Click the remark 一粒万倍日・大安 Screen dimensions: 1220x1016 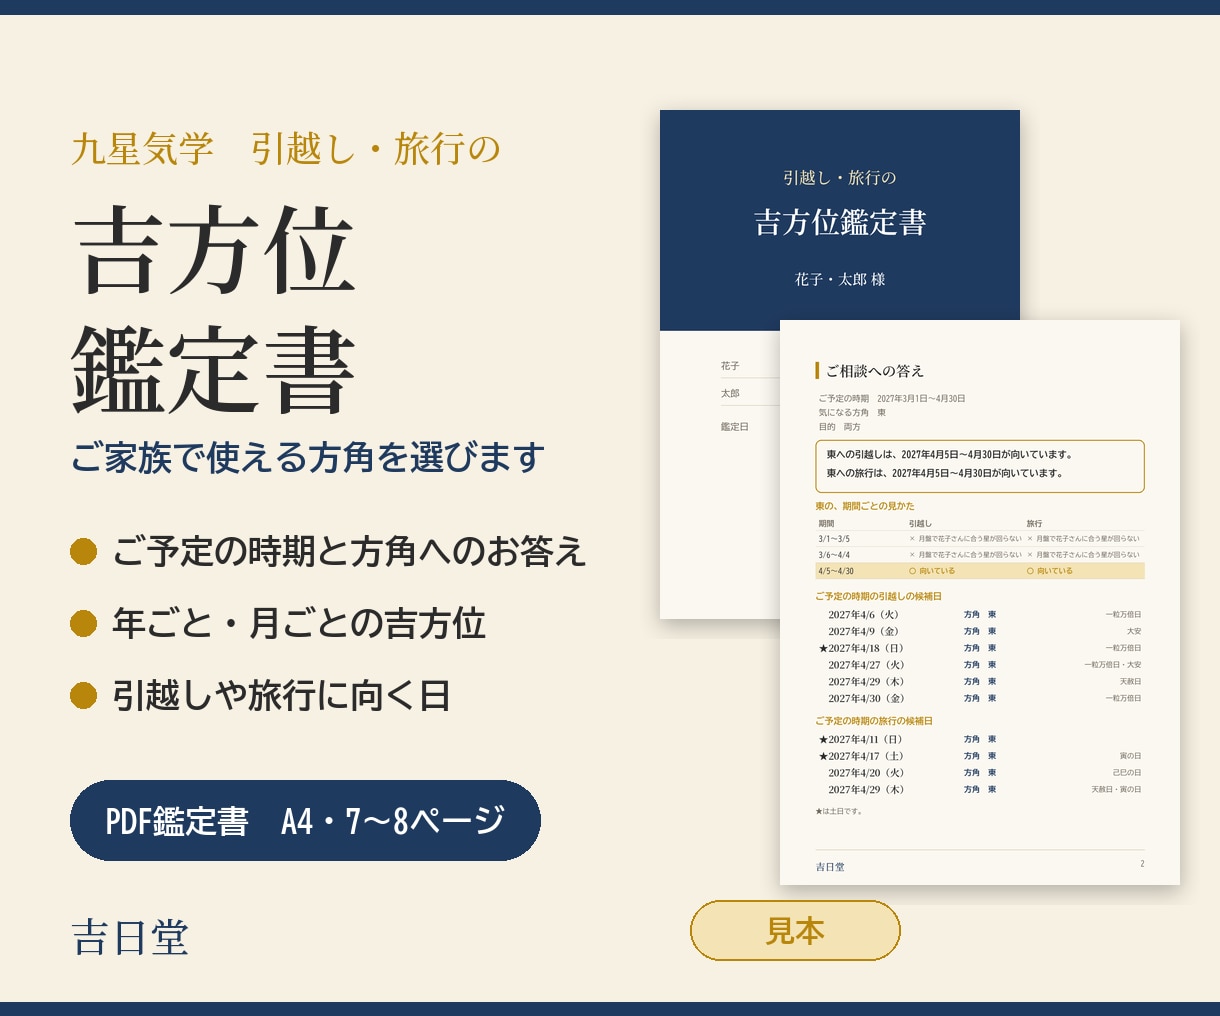(1112, 665)
